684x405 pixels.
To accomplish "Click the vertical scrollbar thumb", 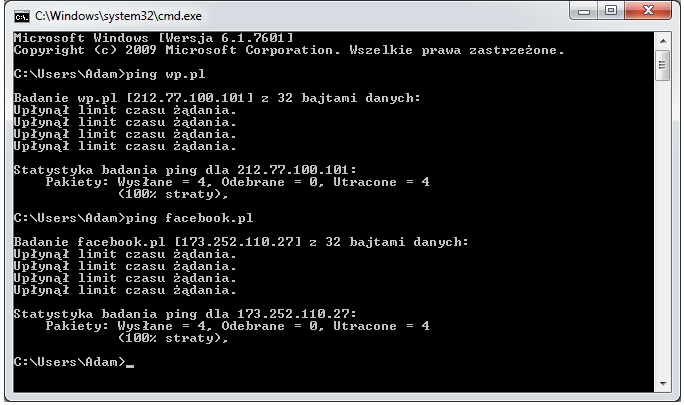I will pos(663,65).
